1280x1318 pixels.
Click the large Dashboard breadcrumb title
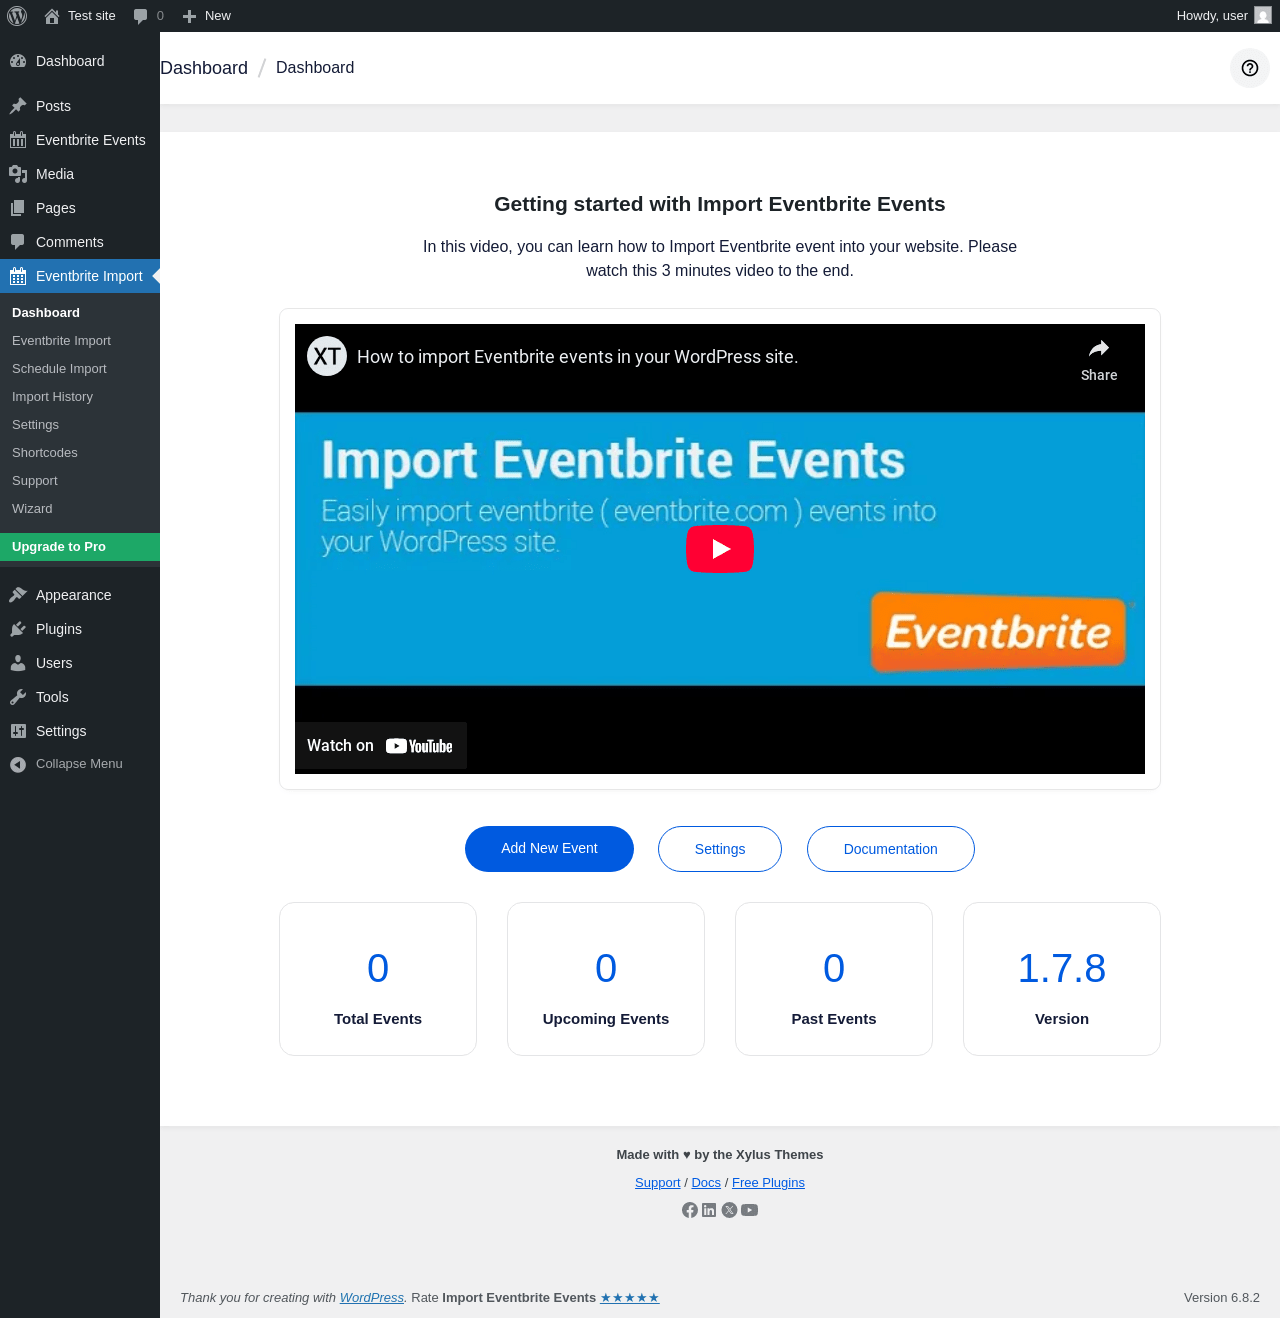204,68
